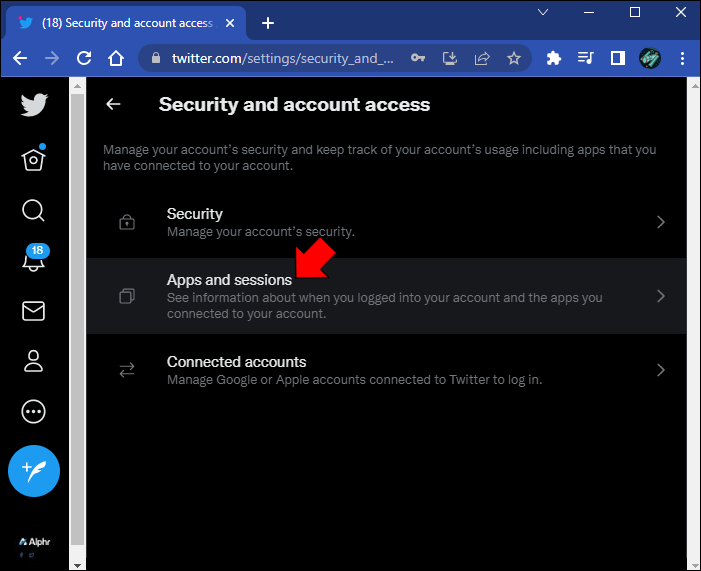Viewport: 701px width, 571px height.
Task: Open Notifications bell with 18 badge
Action: click(34, 260)
